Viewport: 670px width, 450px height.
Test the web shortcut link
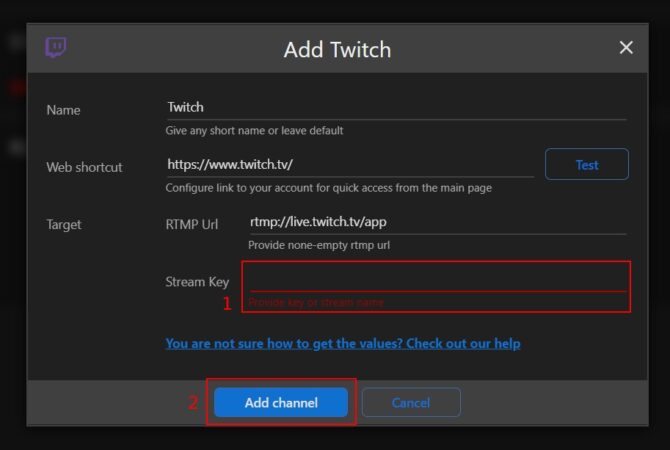587,165
